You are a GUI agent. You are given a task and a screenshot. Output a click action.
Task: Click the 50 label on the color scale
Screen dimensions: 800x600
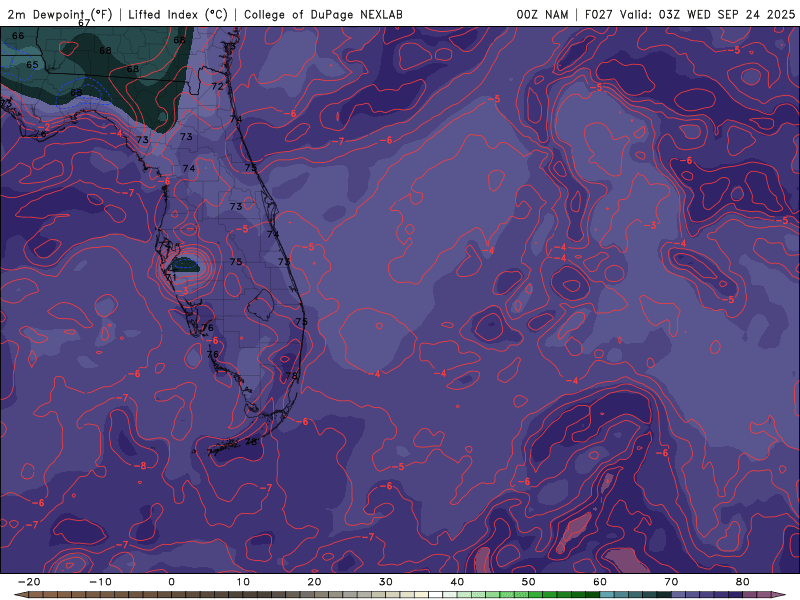tap(529, 582)
